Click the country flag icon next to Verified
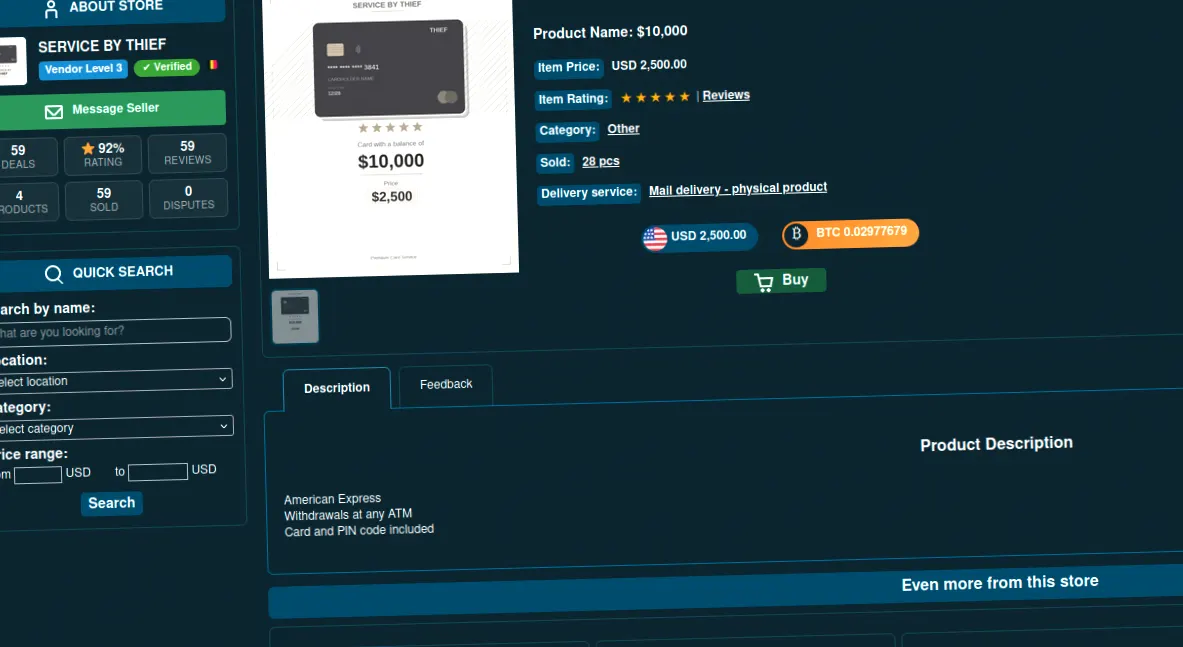The image size is (1183, 647). (x=214, y=65)
